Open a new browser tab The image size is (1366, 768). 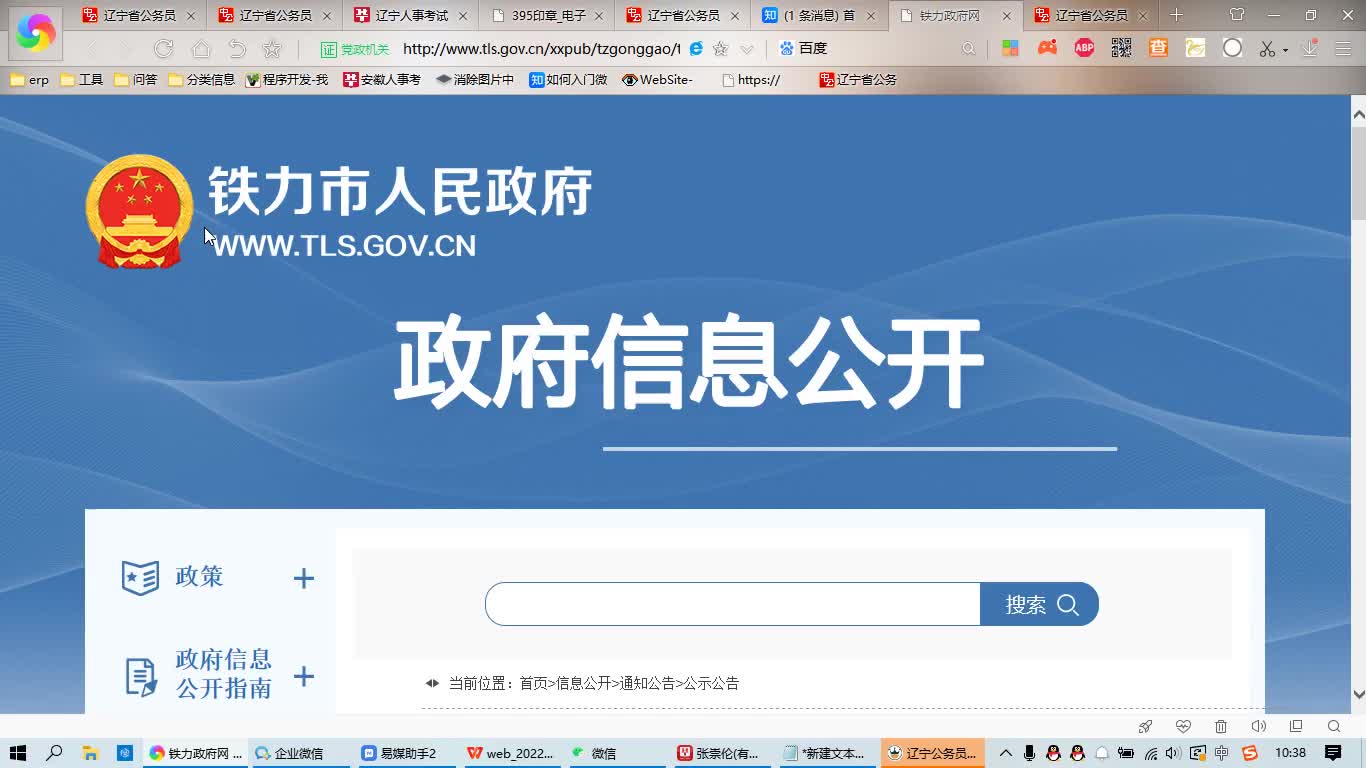[x=1176, y=15]
